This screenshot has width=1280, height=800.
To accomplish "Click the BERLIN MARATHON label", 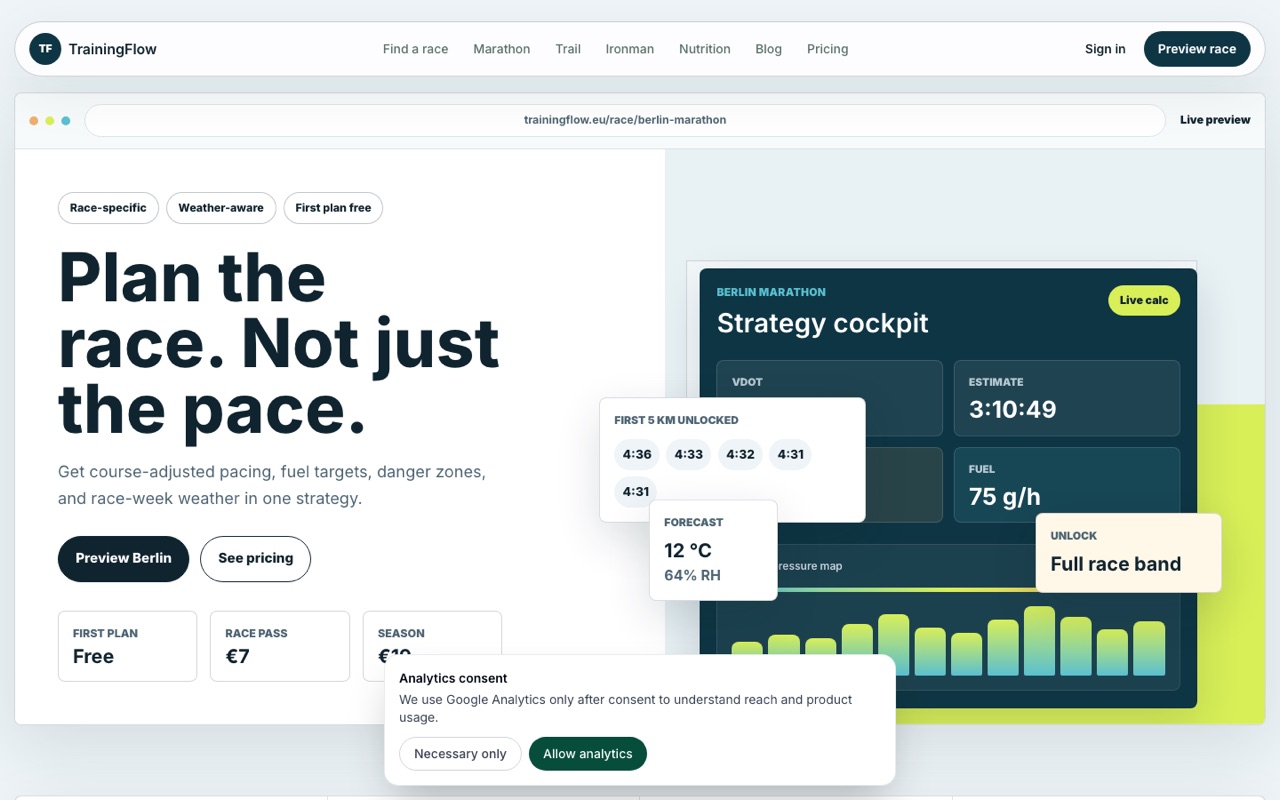I will pyautogui.click(x=771, y=292).
